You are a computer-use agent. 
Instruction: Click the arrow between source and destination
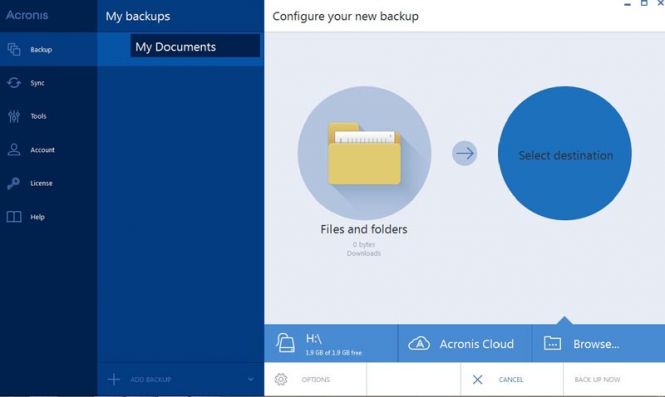(464, 153)
